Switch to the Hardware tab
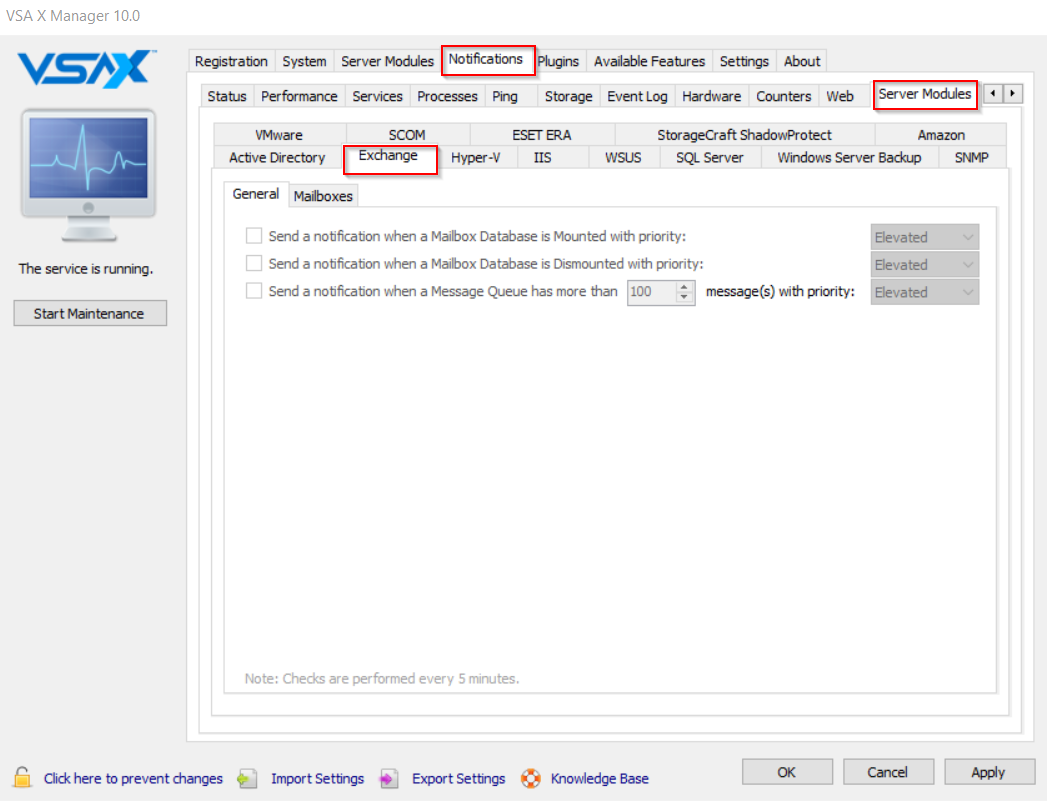 [x=711, y=96]
